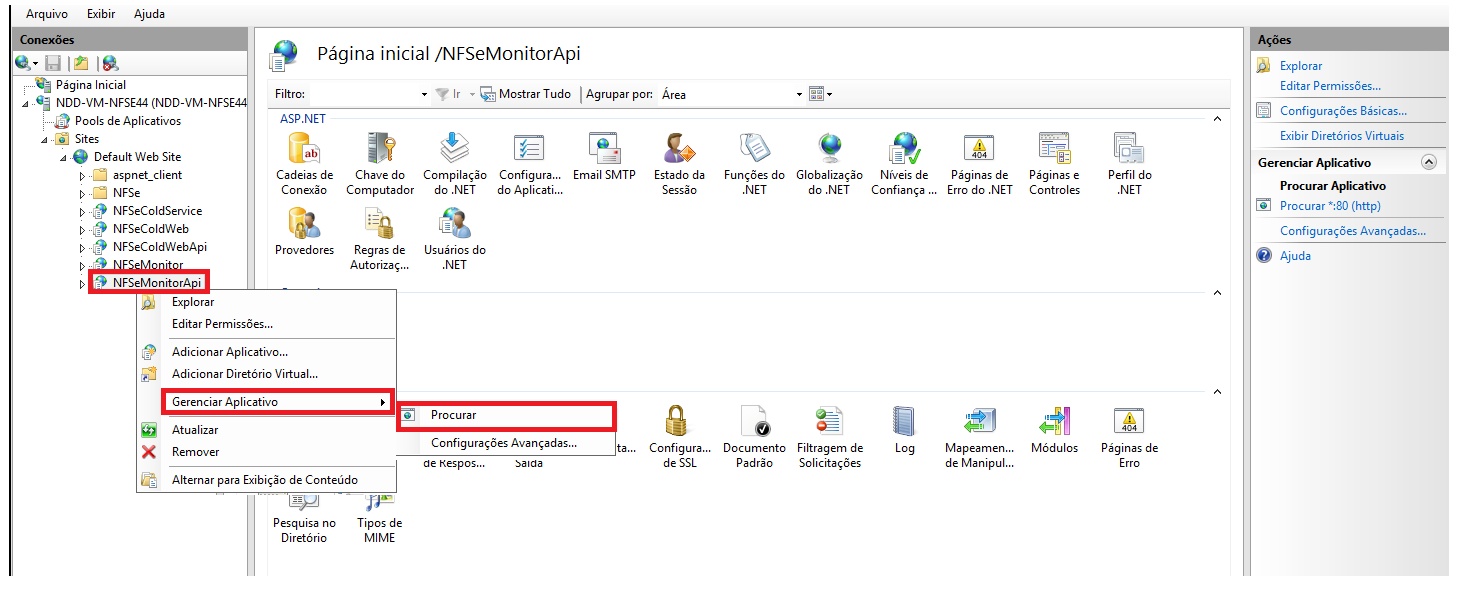Click Configurações Avançadas in Ações pane
The image size is (1464, 603).
(1353, 231)
